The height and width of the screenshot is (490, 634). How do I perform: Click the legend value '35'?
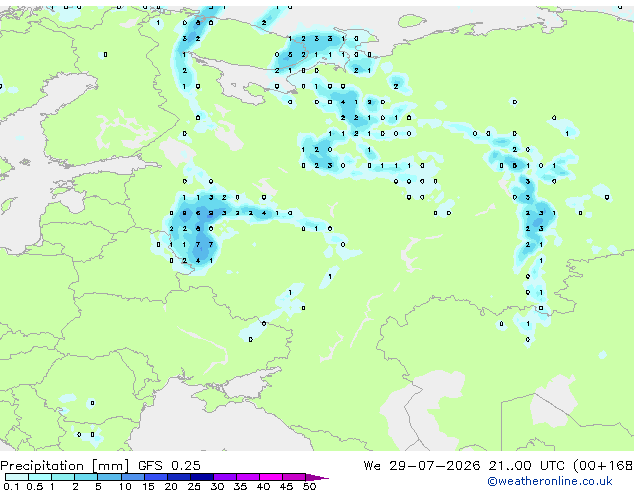(240, 486)
